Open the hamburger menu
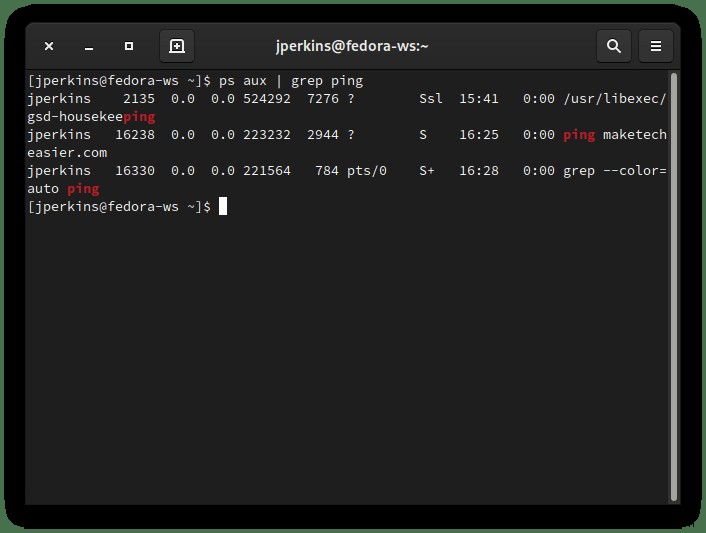 [656, 46]
